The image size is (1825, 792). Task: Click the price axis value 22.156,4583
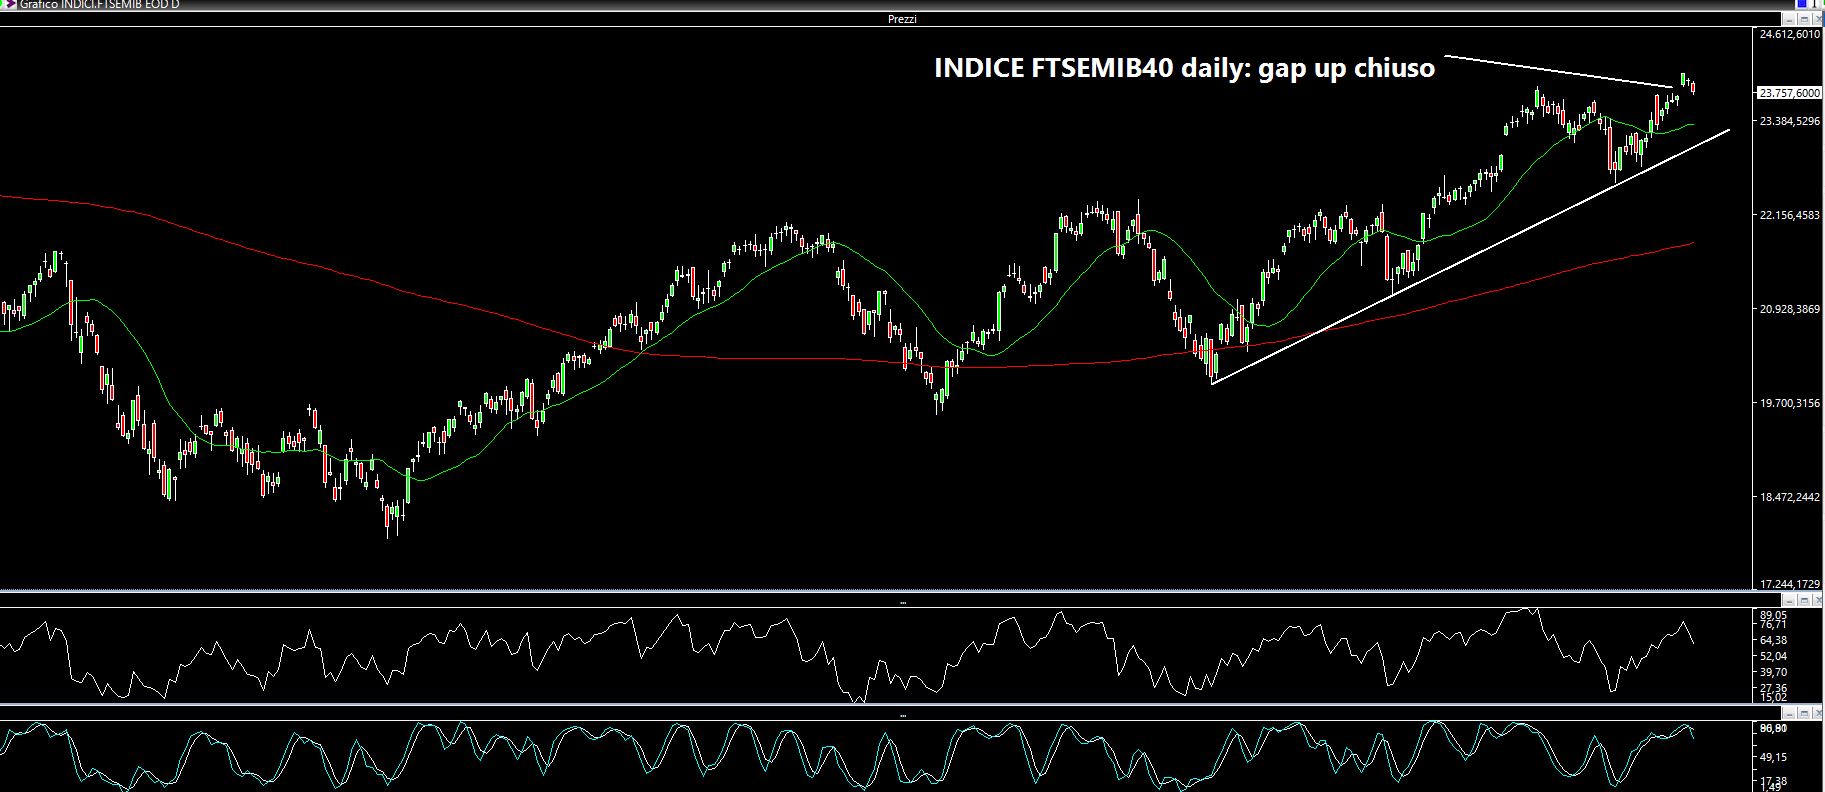(x=1790, y=215)
